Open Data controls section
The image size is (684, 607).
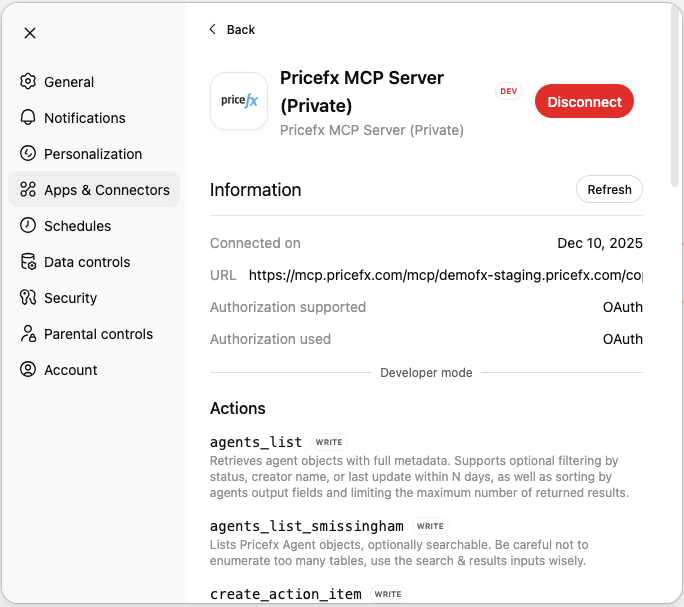click(94, 261)
